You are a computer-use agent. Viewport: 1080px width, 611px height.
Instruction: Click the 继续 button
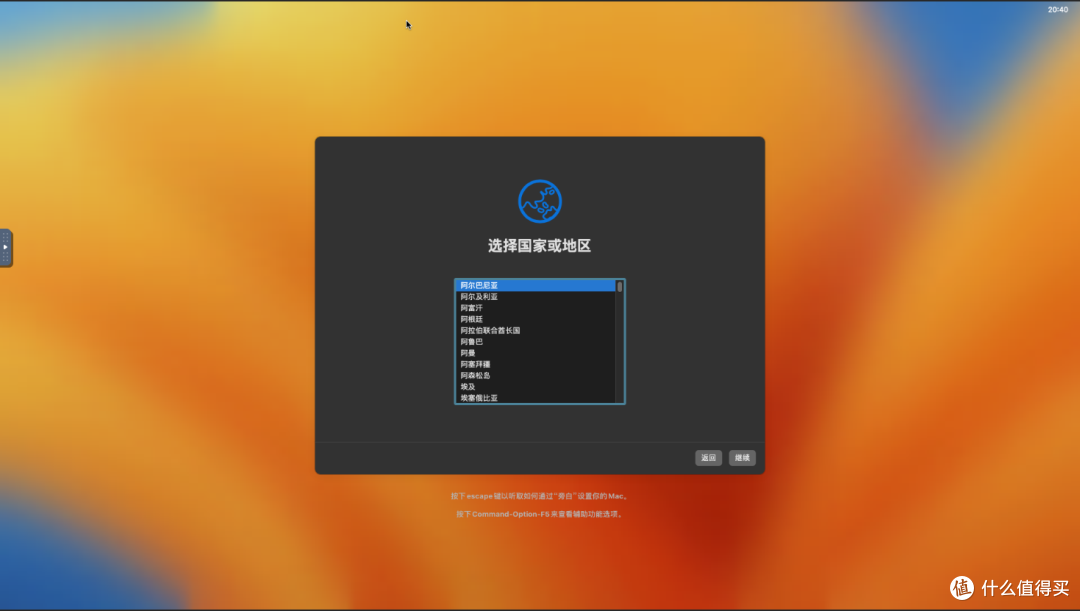tap(742, 458)
